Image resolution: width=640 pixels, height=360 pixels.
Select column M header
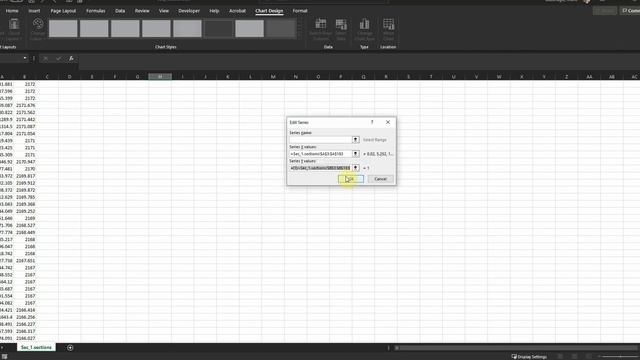273,77
